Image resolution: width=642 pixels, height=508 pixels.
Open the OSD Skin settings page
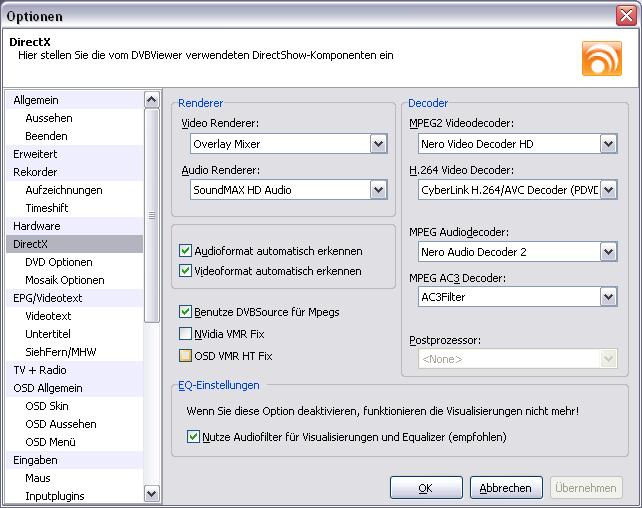pyautogui.click(x=75, y=406)
